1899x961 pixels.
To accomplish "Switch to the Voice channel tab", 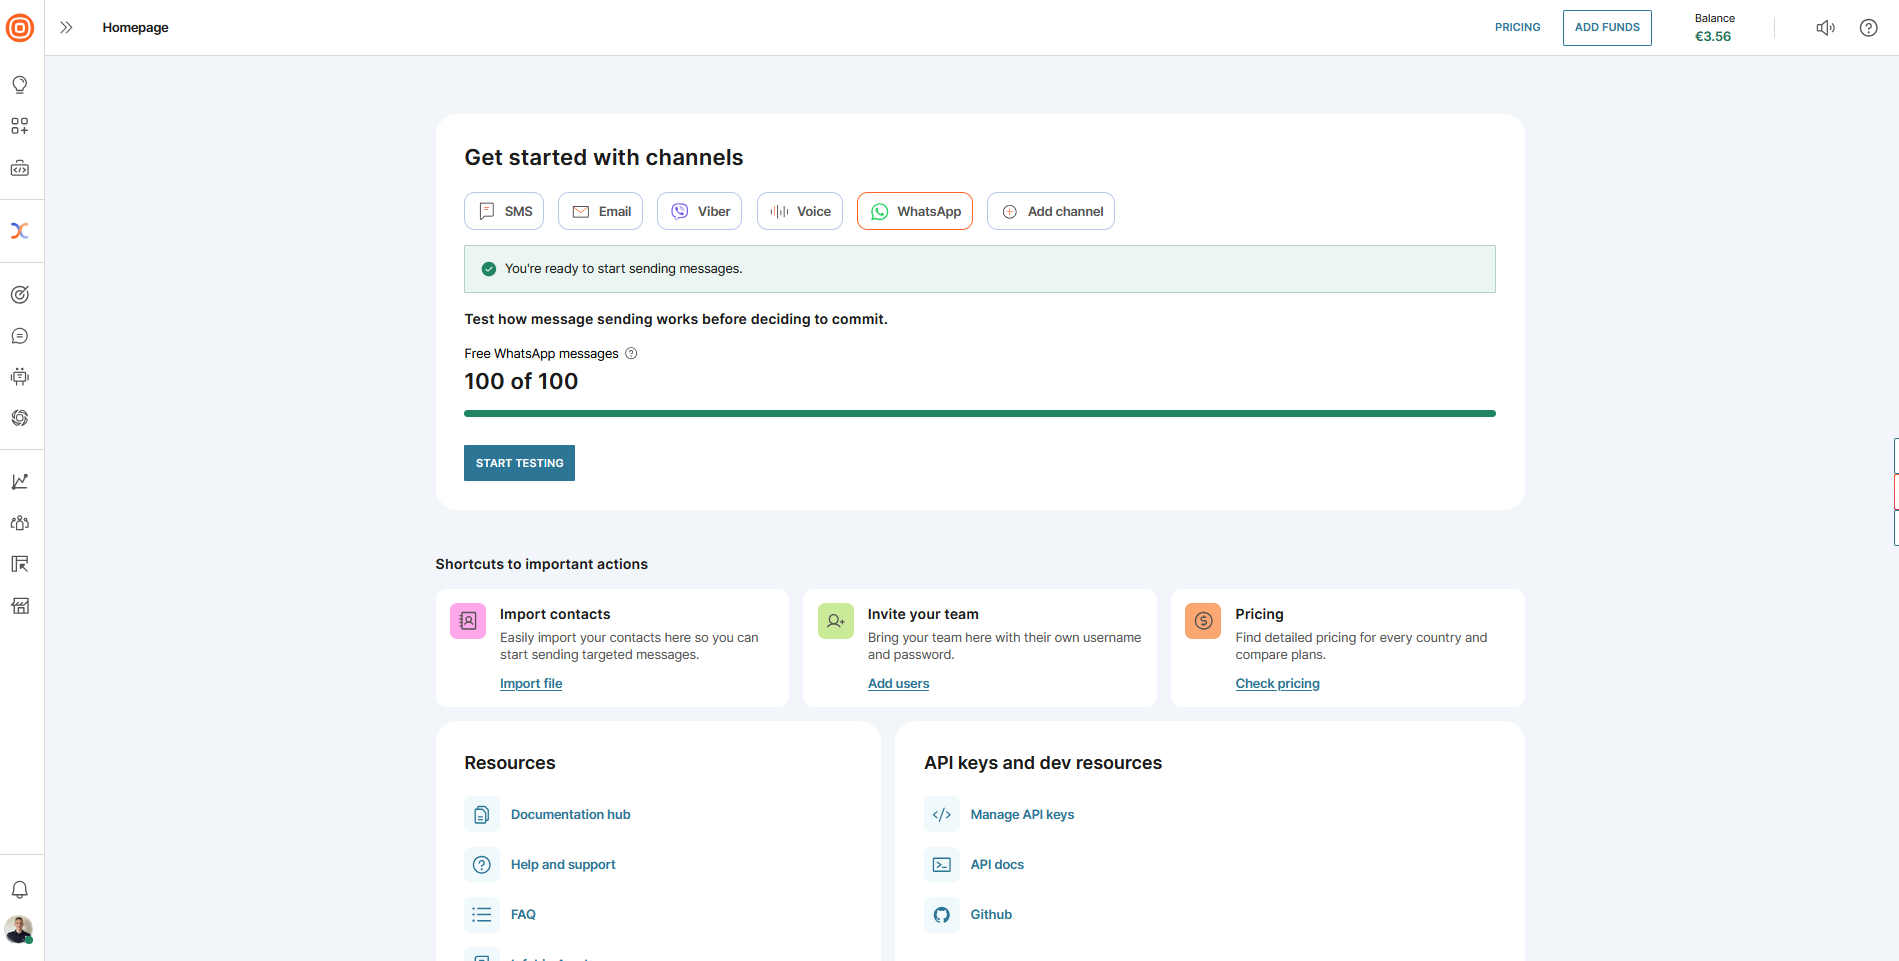I will (799, 211).
